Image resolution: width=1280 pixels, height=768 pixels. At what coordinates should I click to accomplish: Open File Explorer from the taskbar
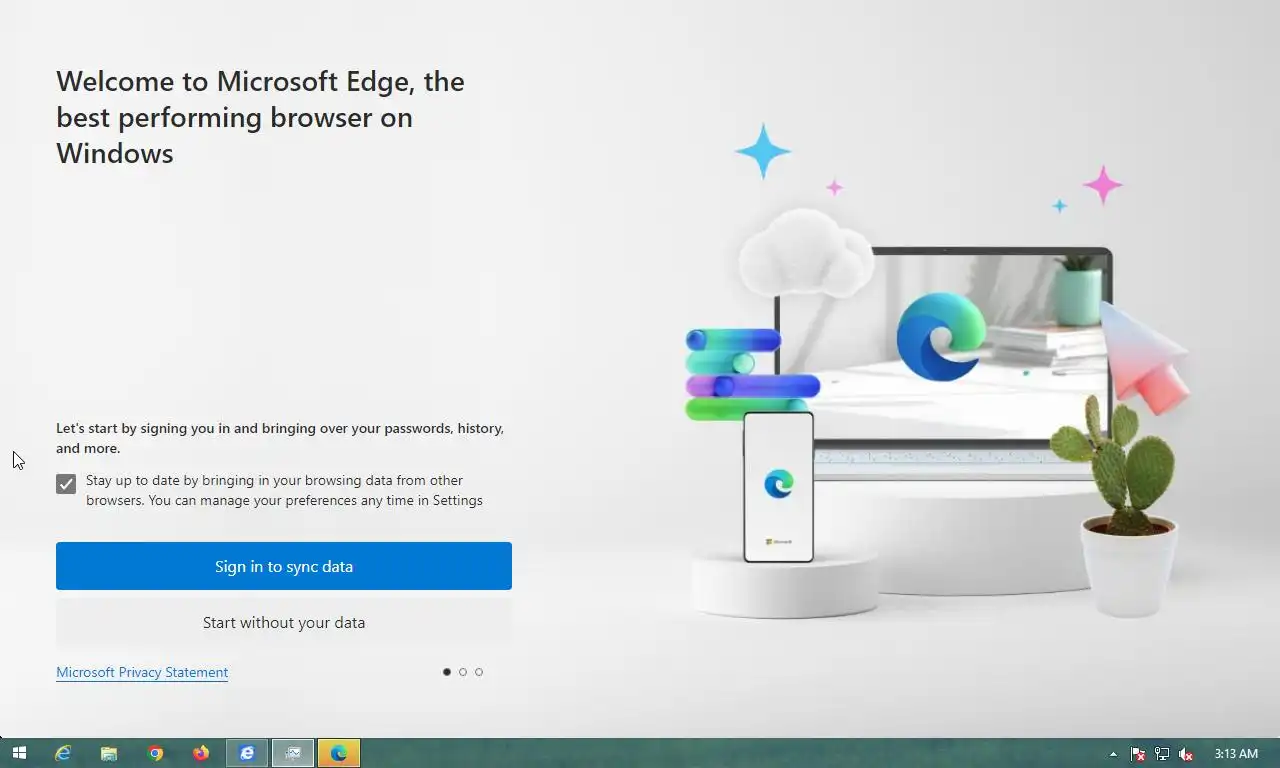click(109, 753)
